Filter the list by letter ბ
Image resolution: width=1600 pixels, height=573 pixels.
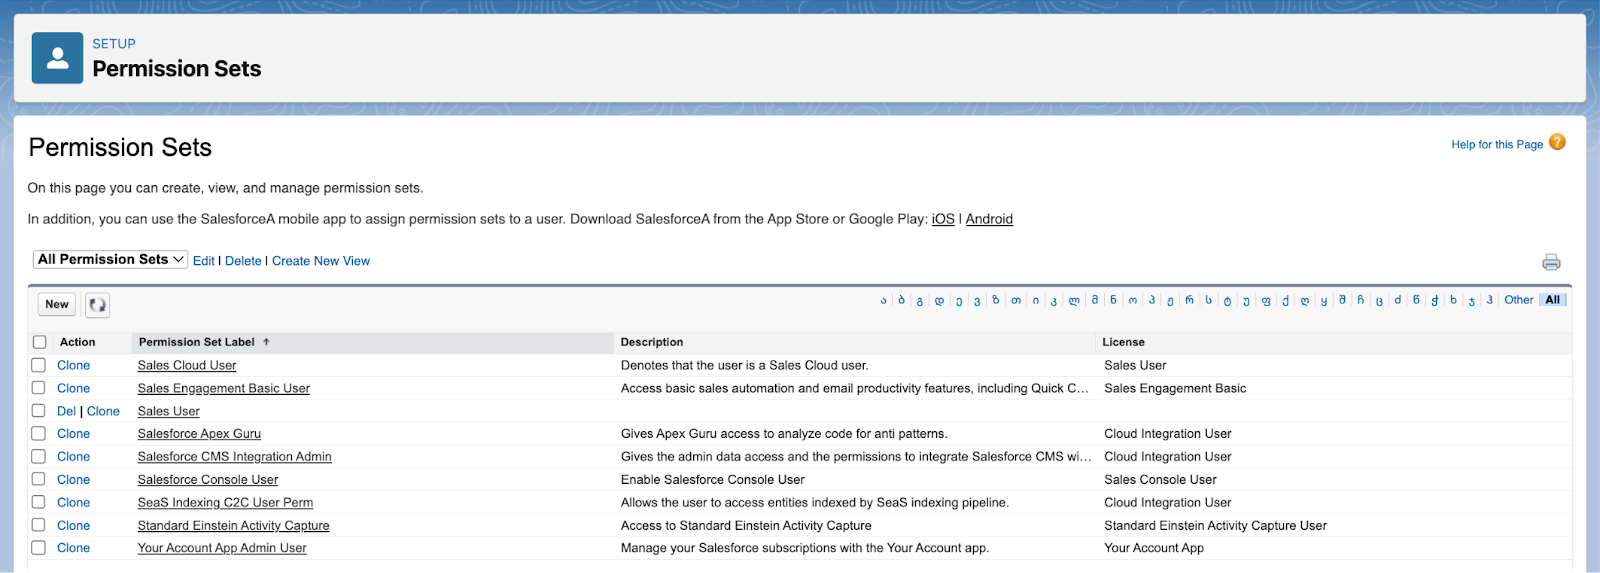(x=901, y=300)
